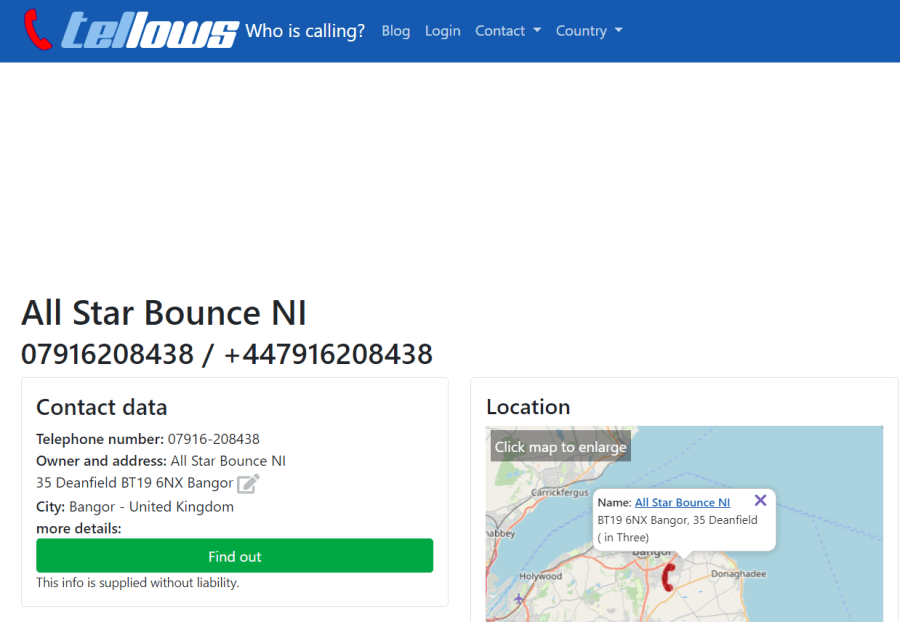
Task: Click the Donaghadee label on the map
Action: point(736,575)
